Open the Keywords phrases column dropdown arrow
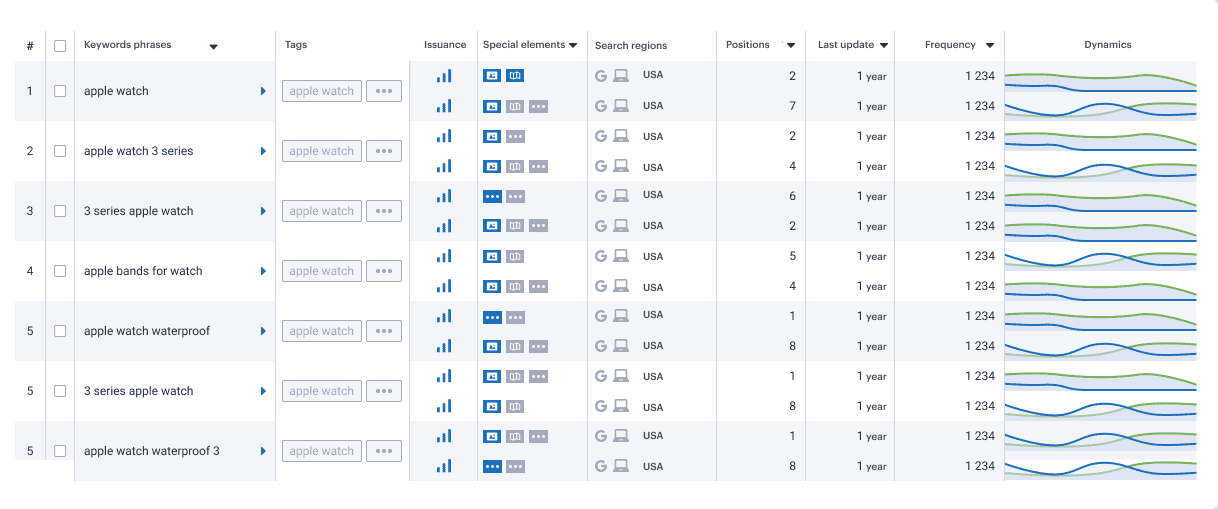The height and width of the screenshot is (509, 1218). tap(213, 46)
